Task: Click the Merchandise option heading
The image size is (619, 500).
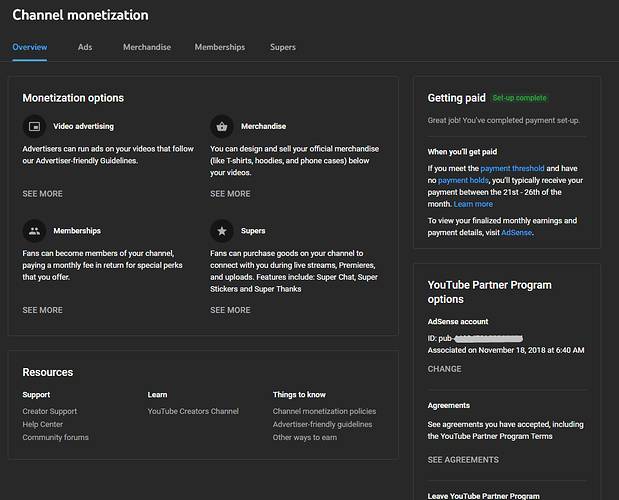Action: (263, 126)
